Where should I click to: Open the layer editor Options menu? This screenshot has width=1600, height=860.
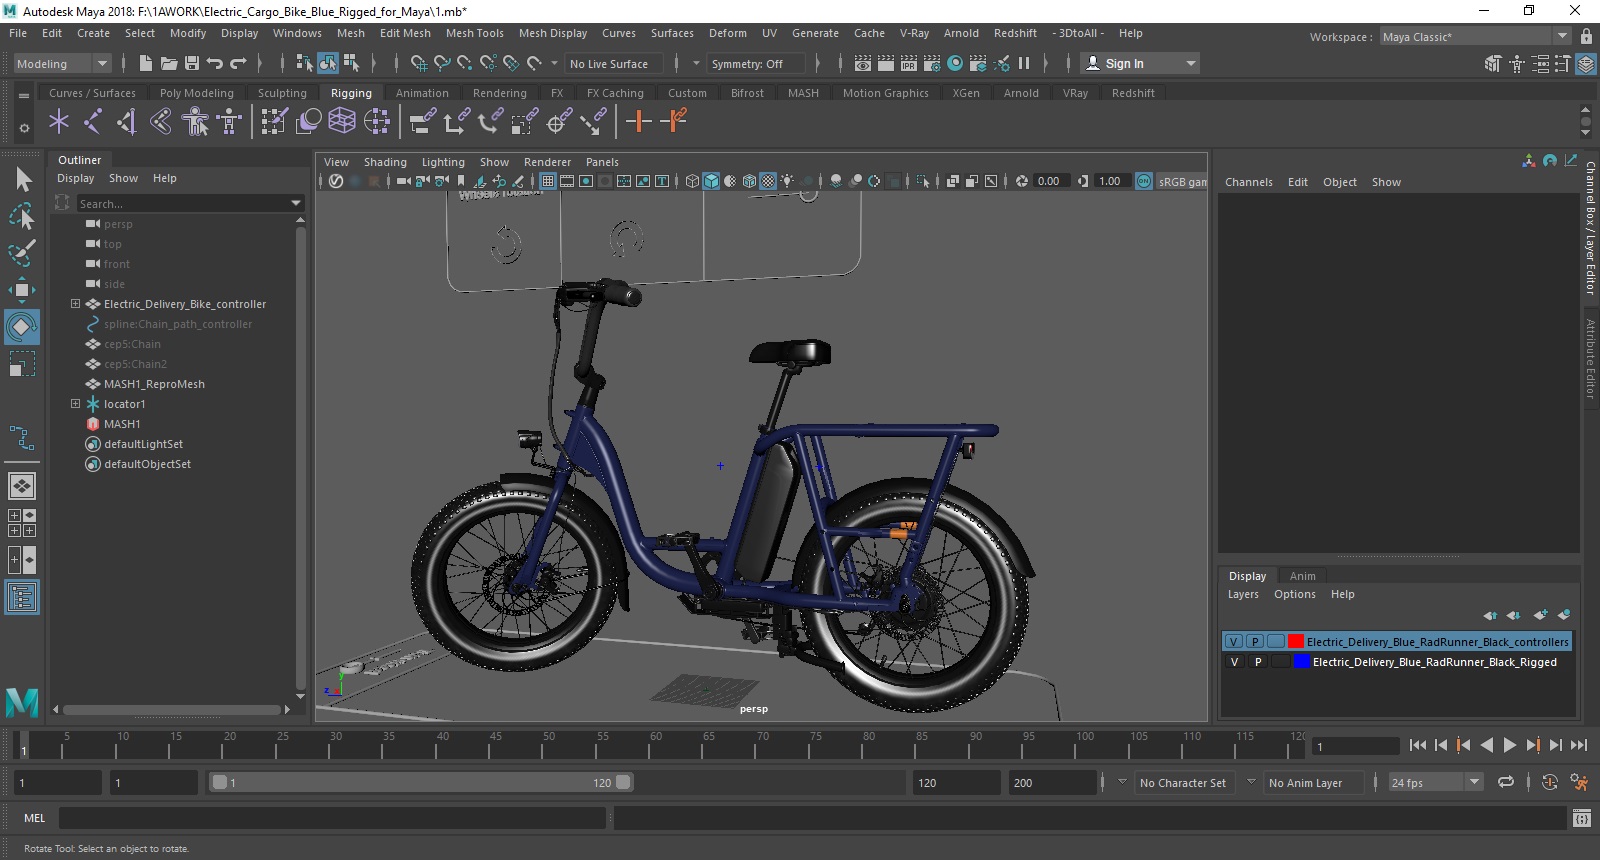pos(1294,594)
